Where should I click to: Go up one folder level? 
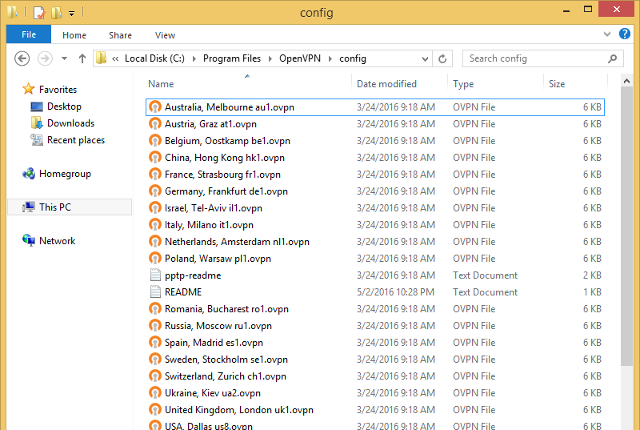pyautogui.click(x=82, y=59)
